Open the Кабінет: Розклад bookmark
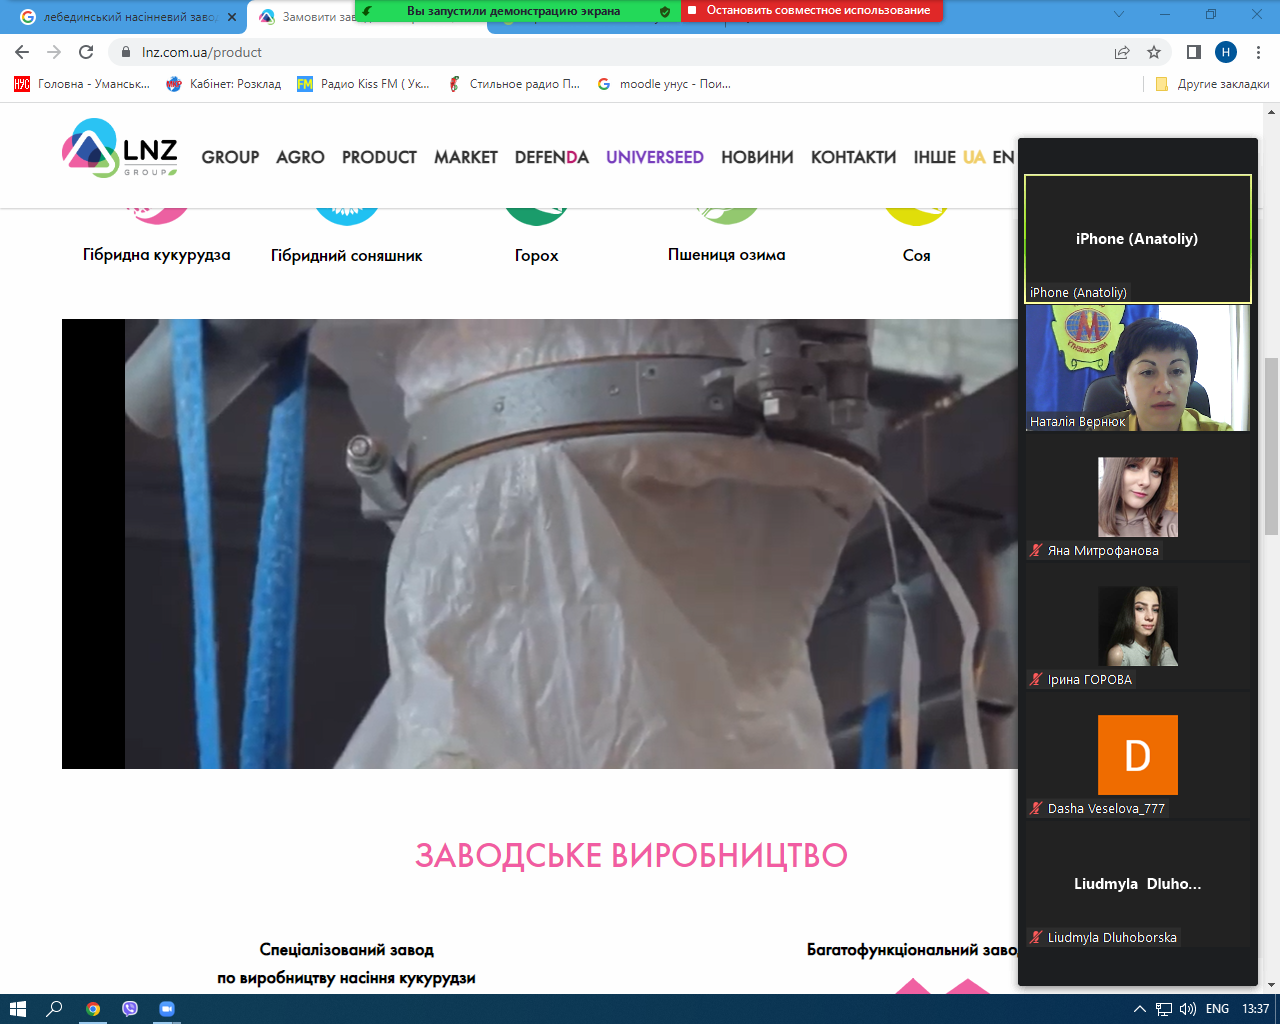 coord(224,84)
